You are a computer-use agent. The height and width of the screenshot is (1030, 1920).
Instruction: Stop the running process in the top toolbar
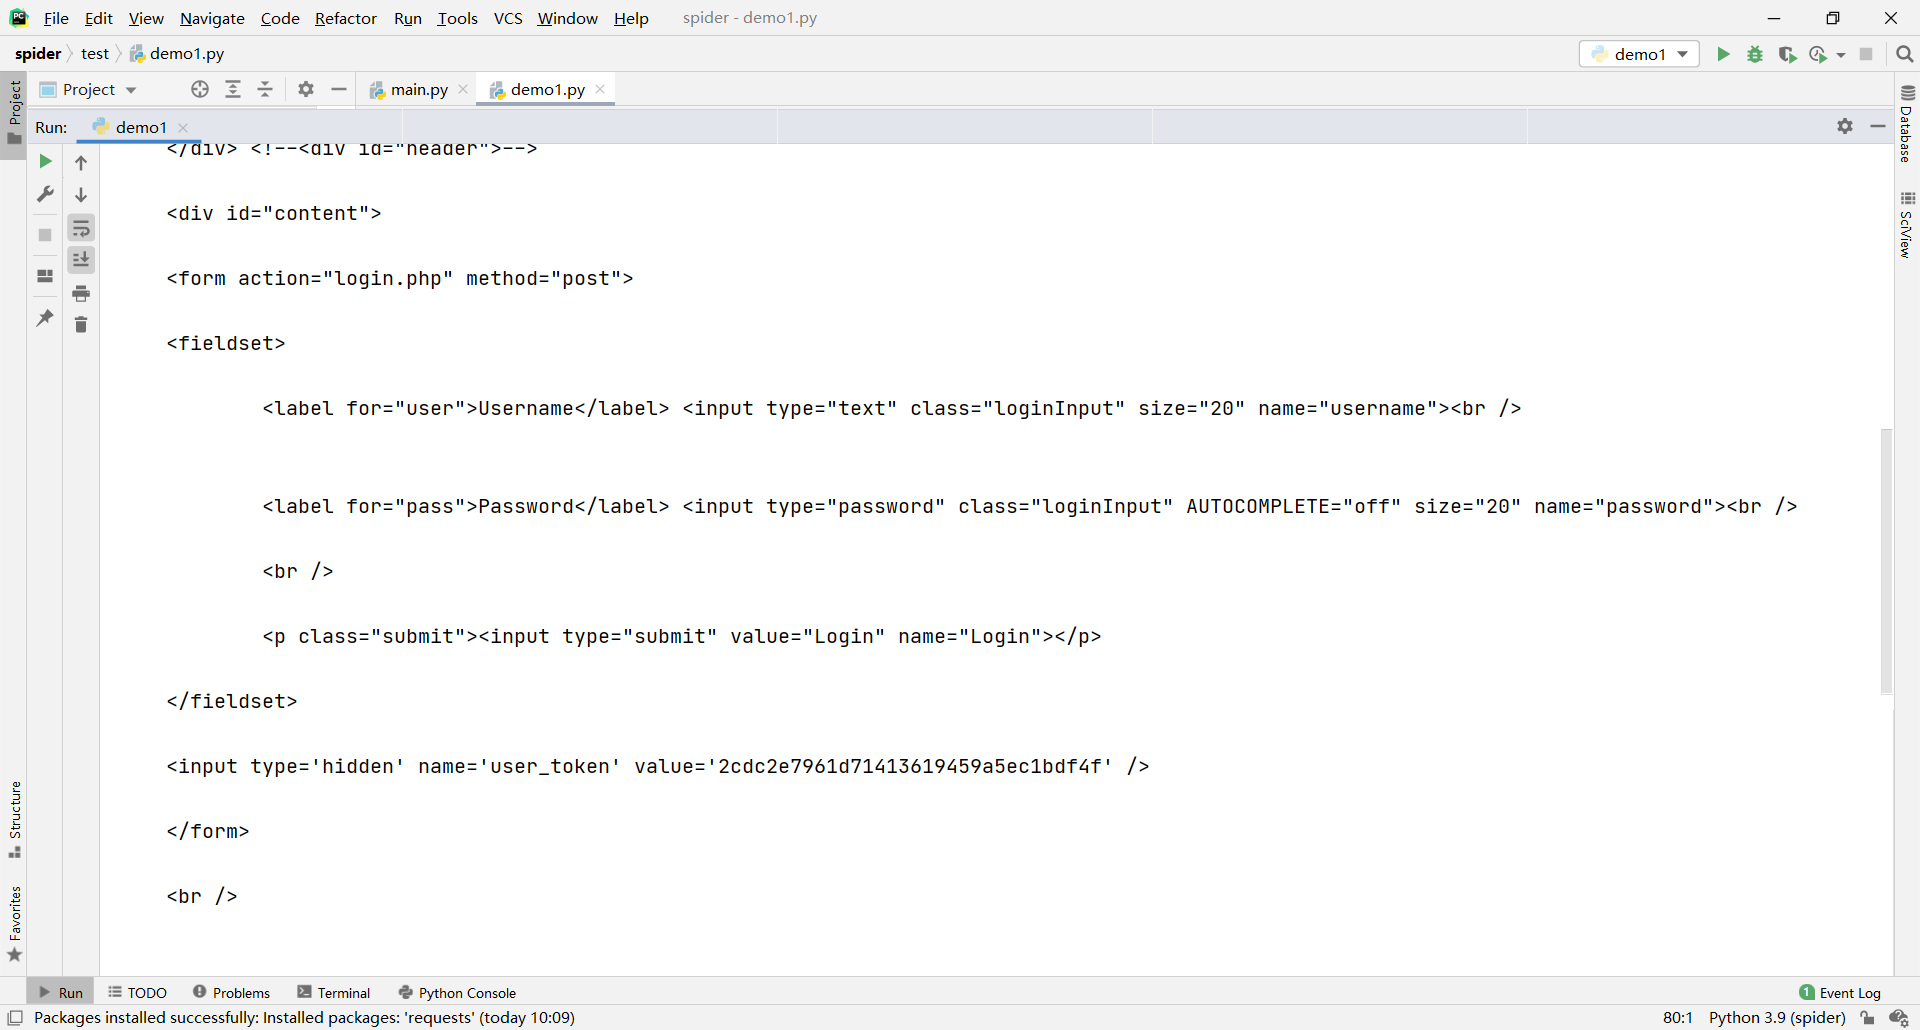[x=1866, y=54]
